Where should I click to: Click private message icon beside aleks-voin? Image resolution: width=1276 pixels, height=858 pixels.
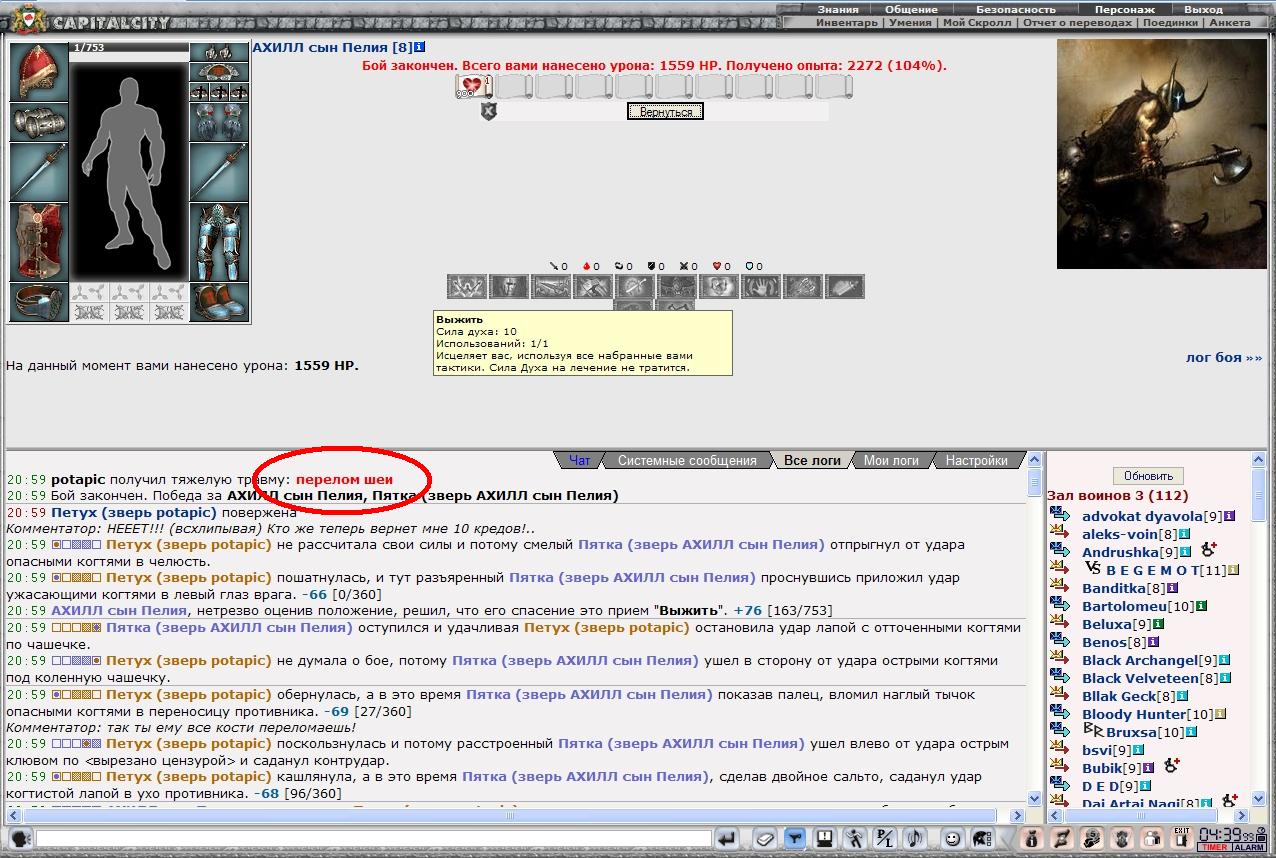(x=1060, y=533)
